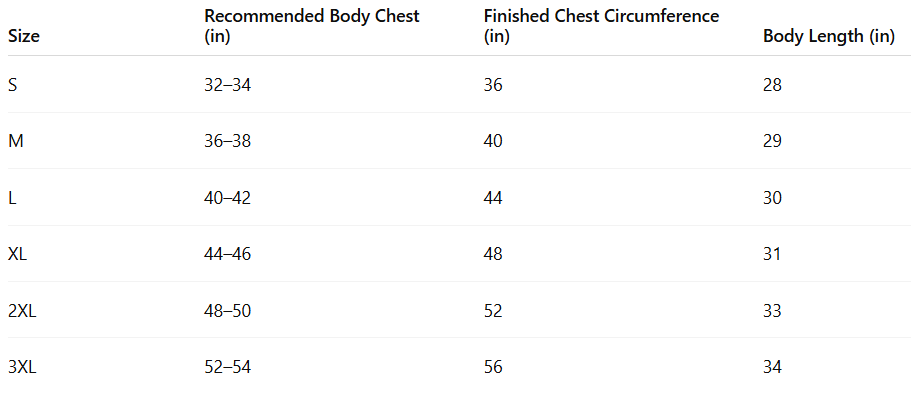Click the Body Length (in) header

click(828, 37)
